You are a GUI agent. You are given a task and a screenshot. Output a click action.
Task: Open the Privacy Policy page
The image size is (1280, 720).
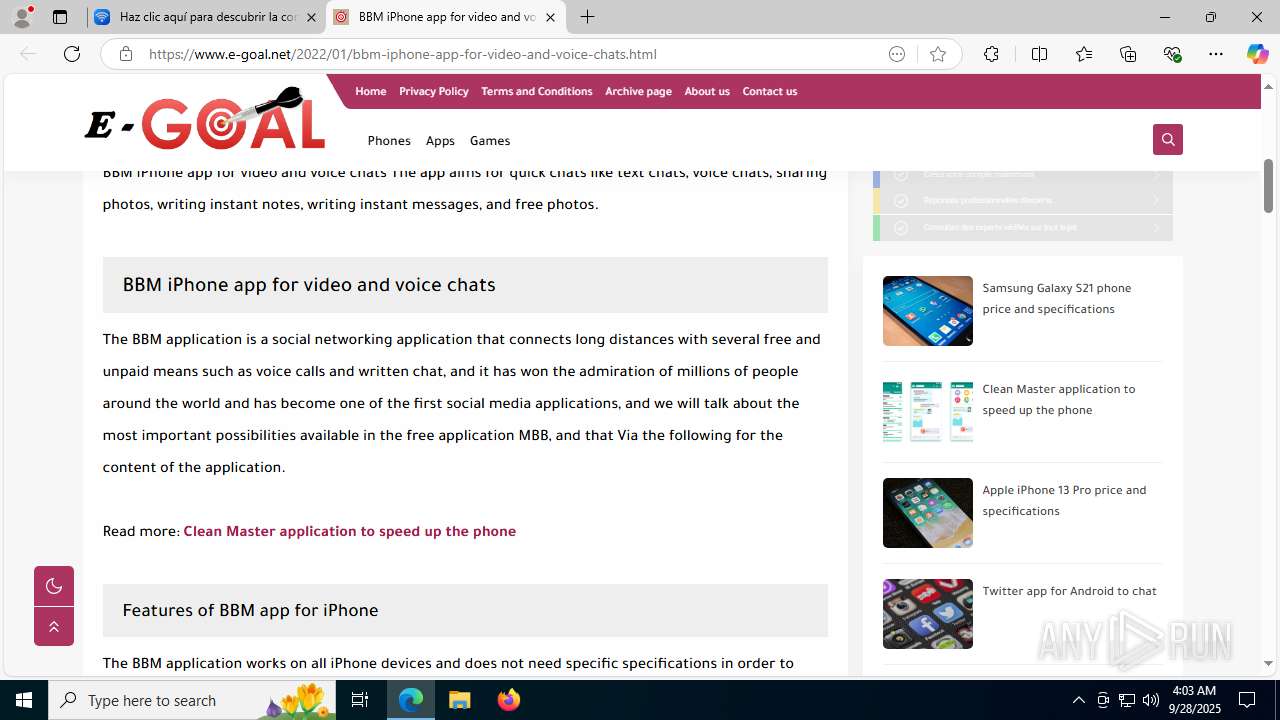click(x=433, y=91)
